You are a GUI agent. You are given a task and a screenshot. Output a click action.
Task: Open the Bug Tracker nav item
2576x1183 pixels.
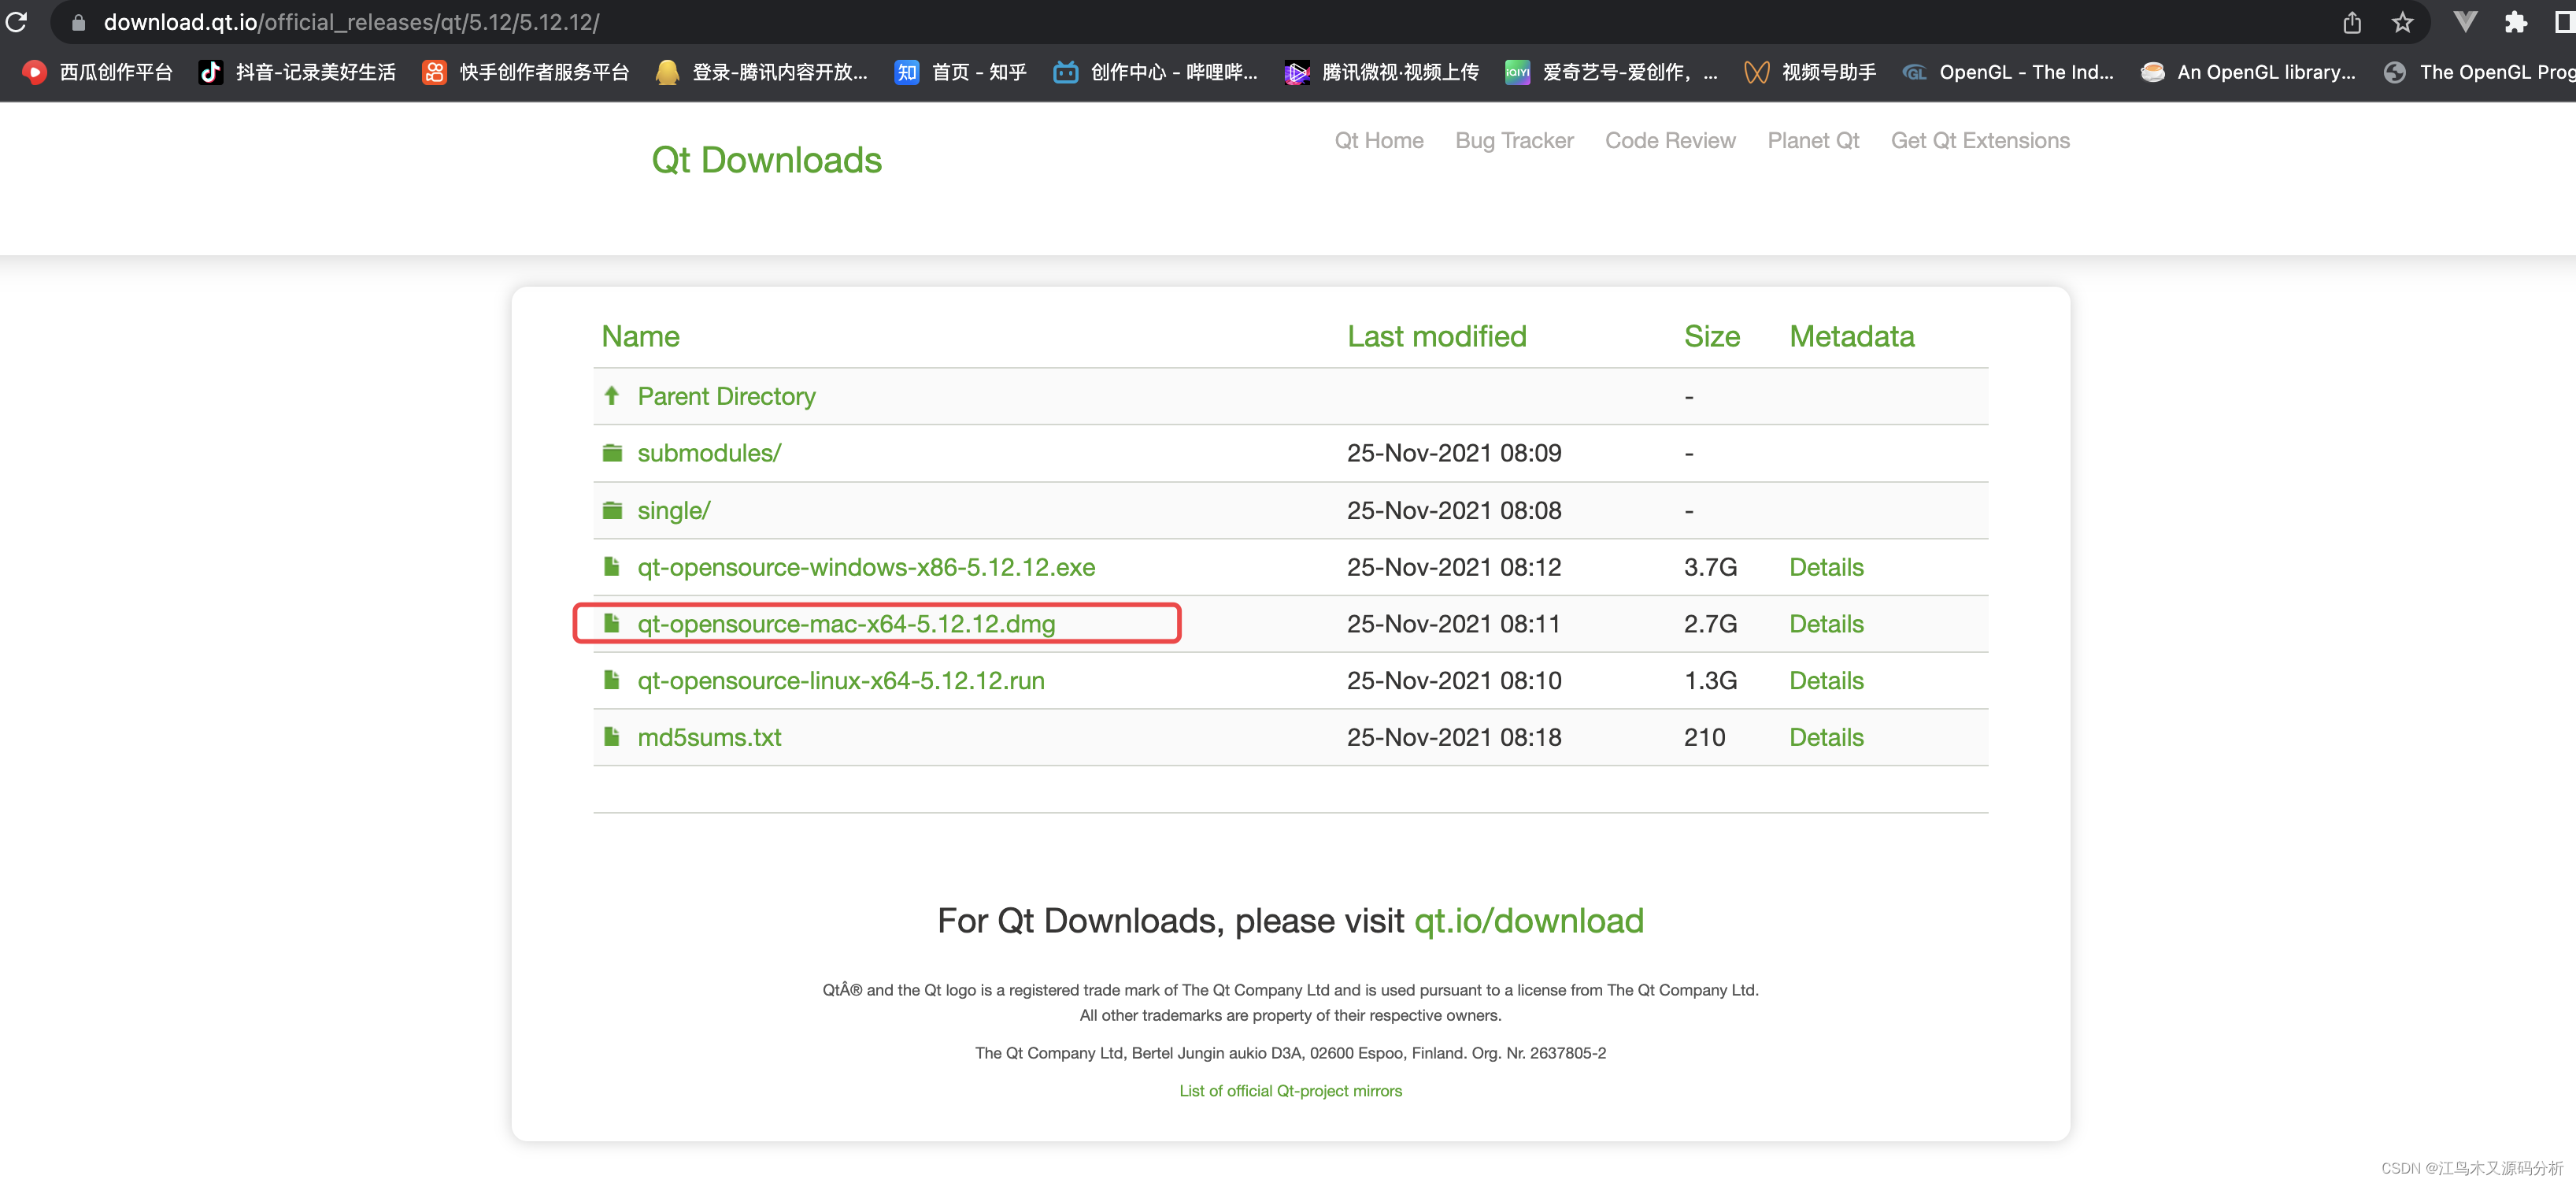point(1514,140)
